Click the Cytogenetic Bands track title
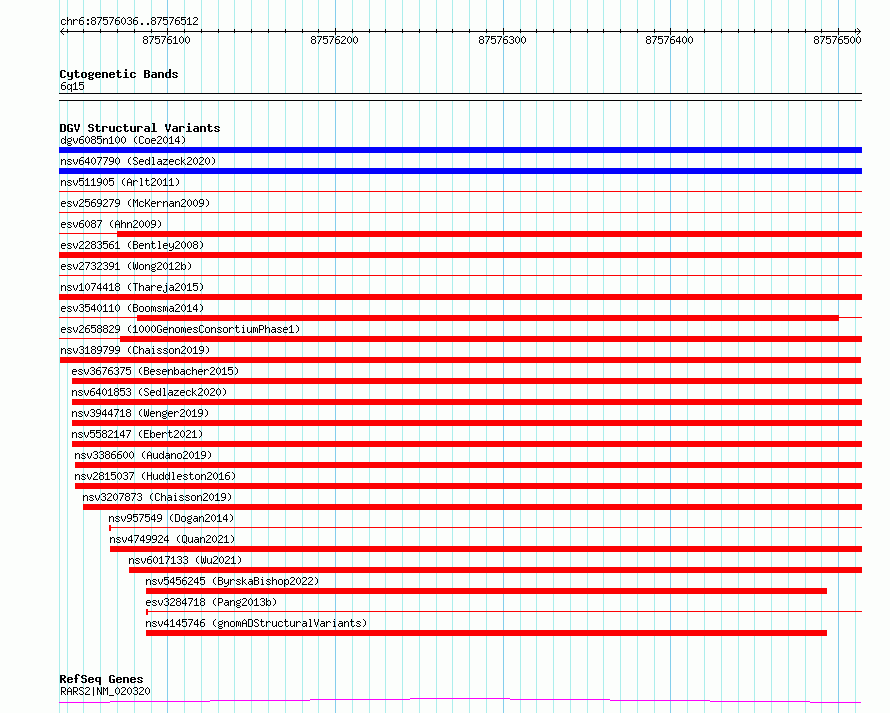Image resolution: width=890 pixels, height=713 pixels. tap(119, 74)
